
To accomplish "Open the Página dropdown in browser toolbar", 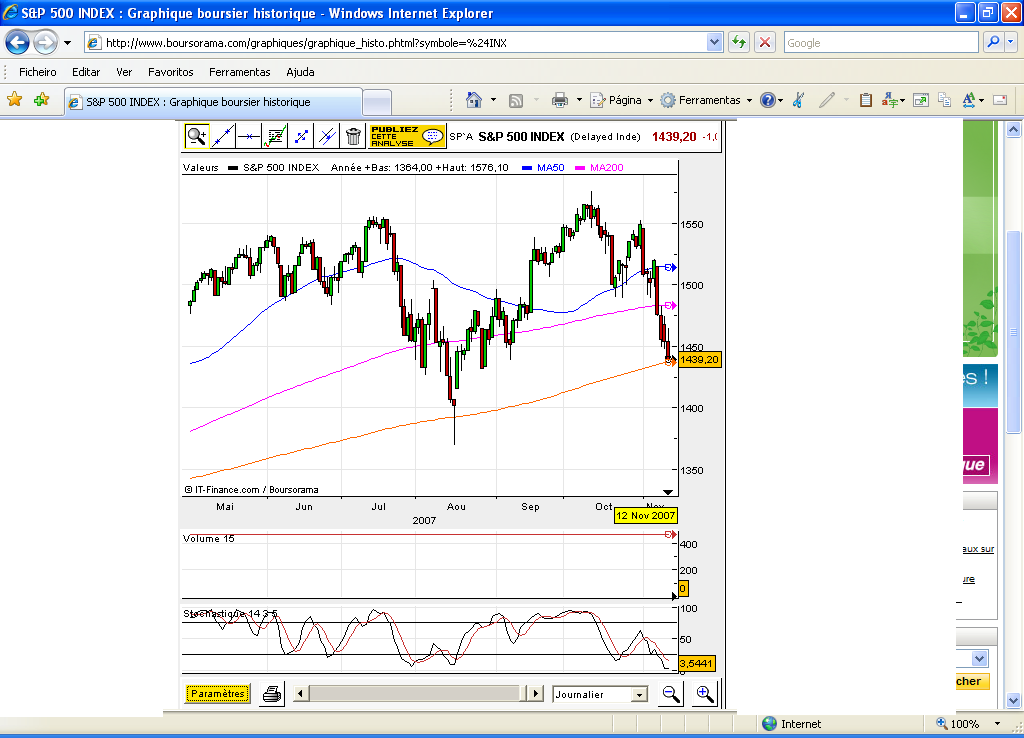I will pyautogui.click(x=626, y=100).
